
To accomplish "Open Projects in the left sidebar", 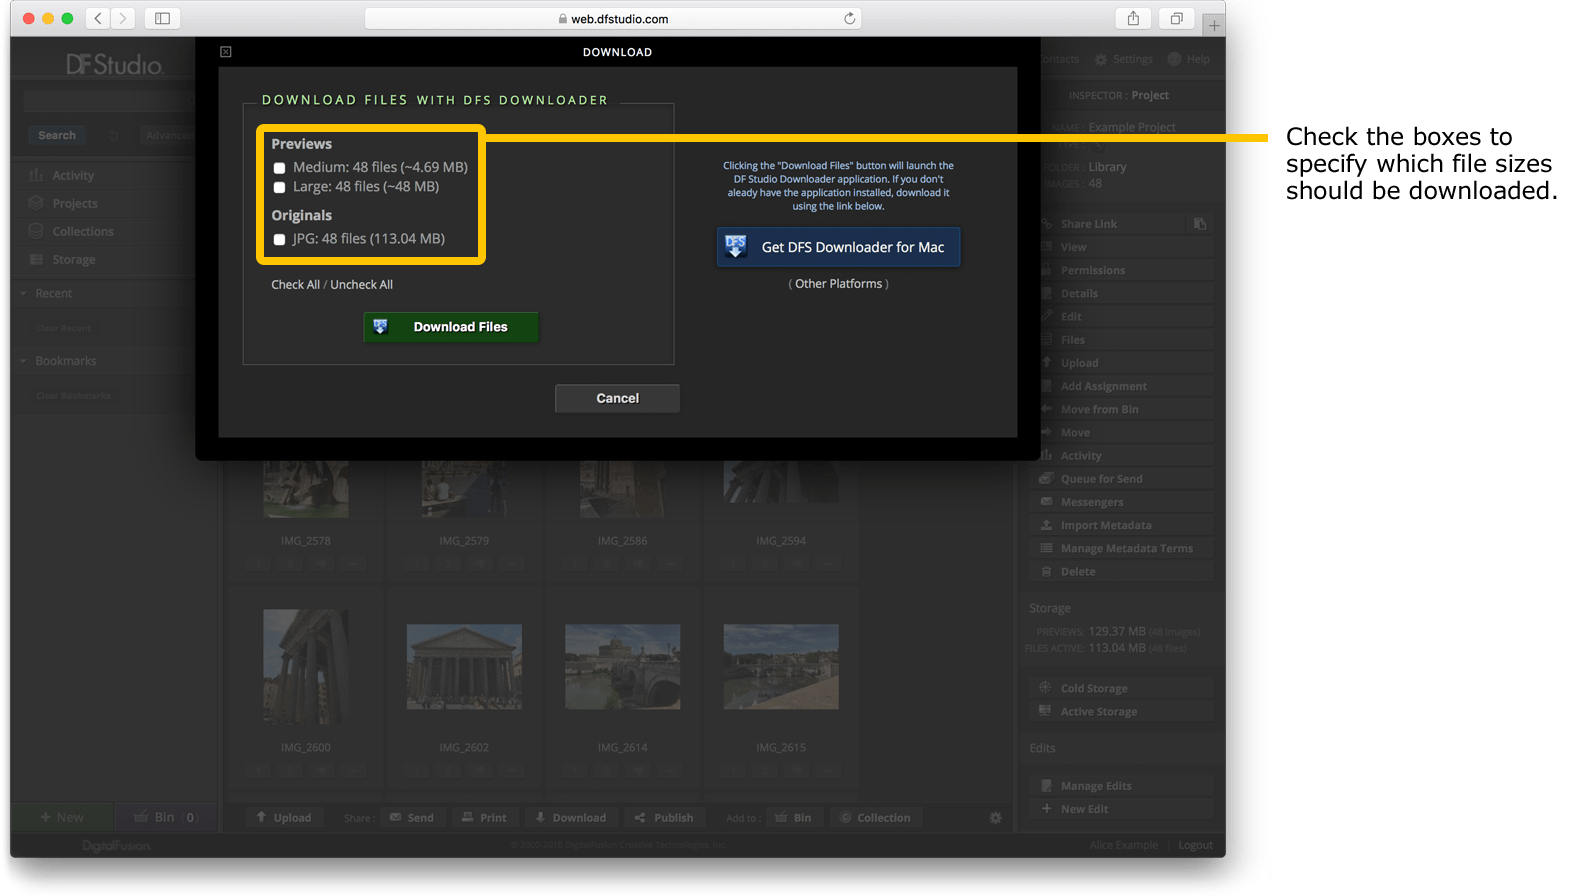I will [x=75, y=203].
